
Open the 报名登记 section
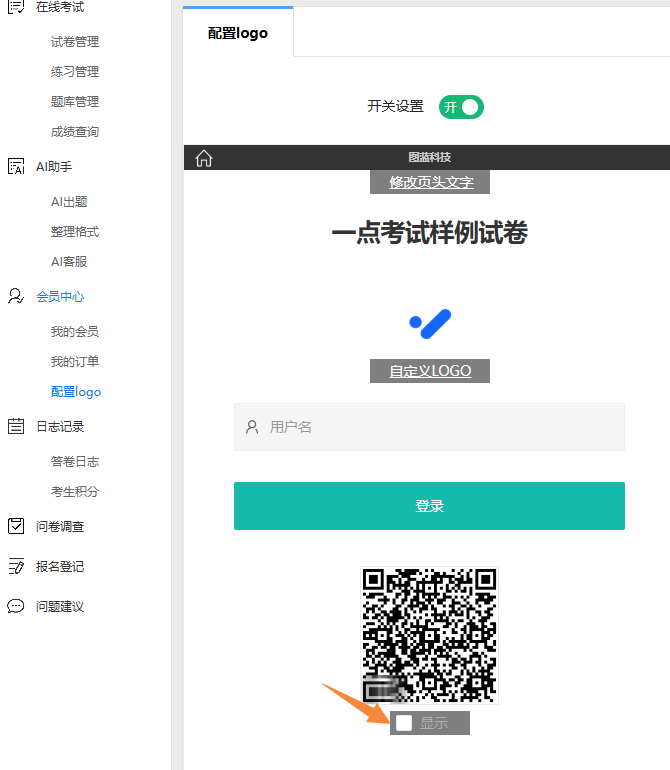[x=60, y=567]
